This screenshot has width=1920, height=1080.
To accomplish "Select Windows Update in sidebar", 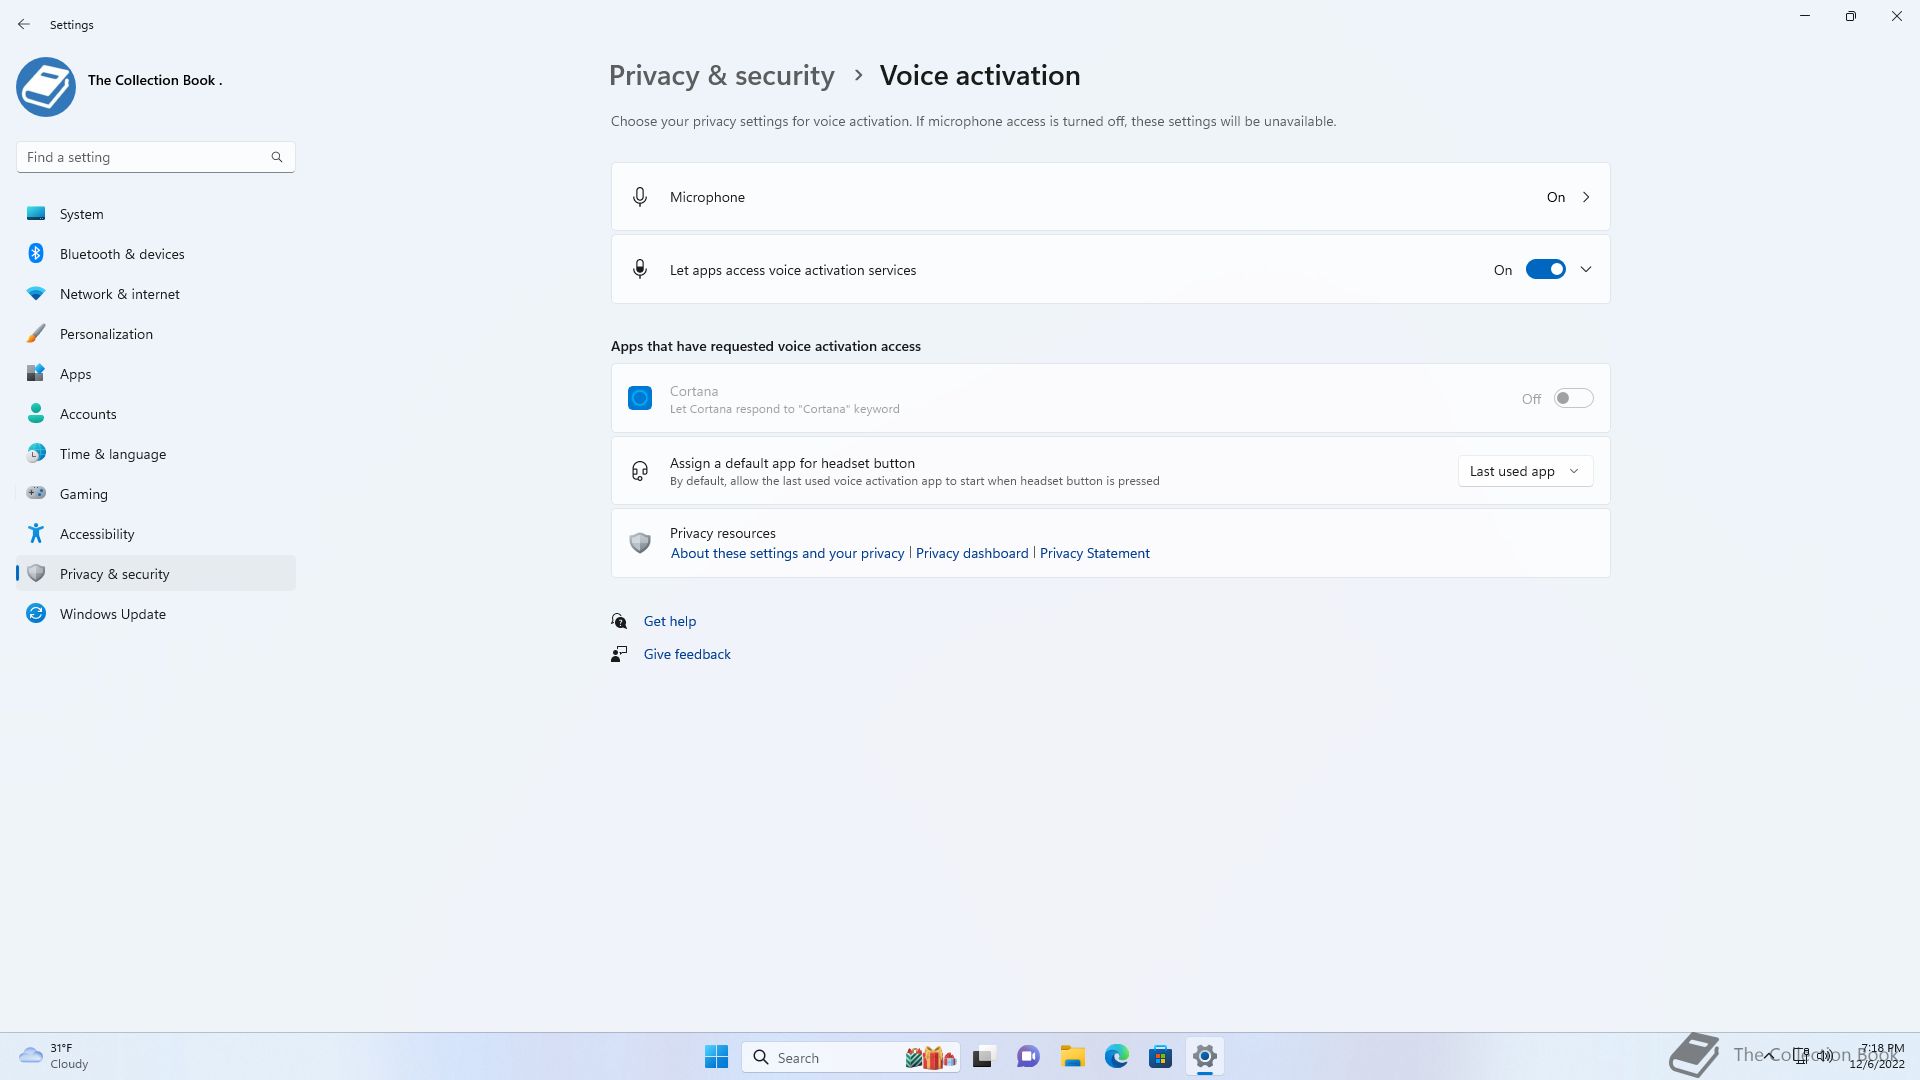I will tap(112, 614).
